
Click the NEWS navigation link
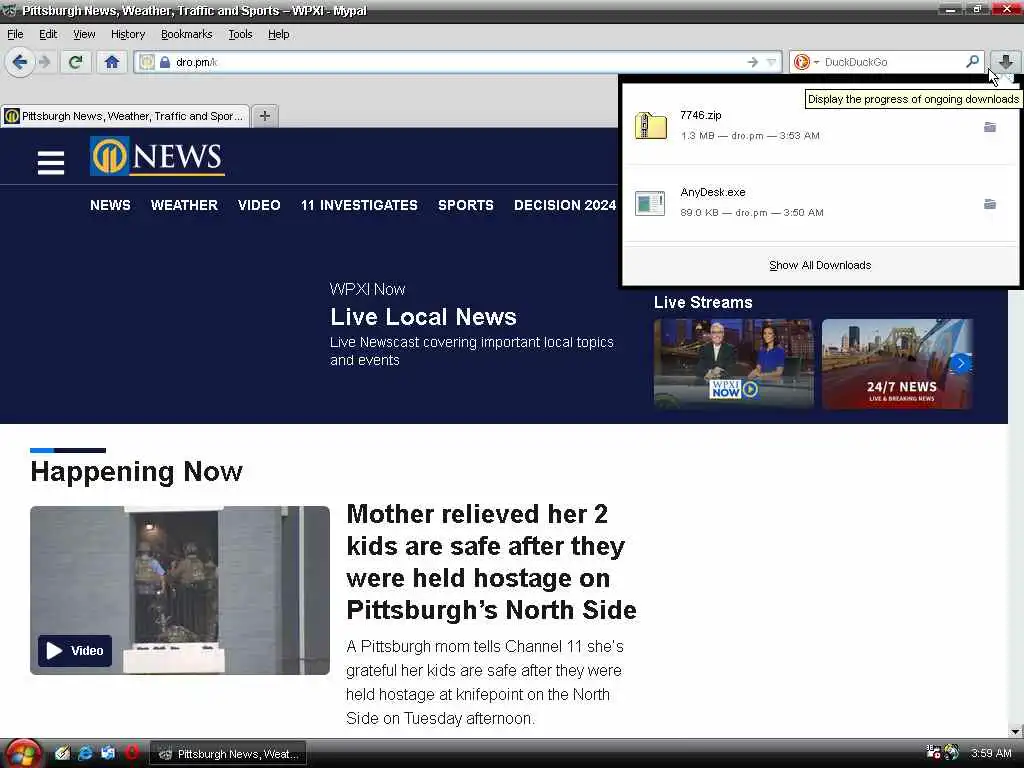pyautogui.click(x=110, y=205)
